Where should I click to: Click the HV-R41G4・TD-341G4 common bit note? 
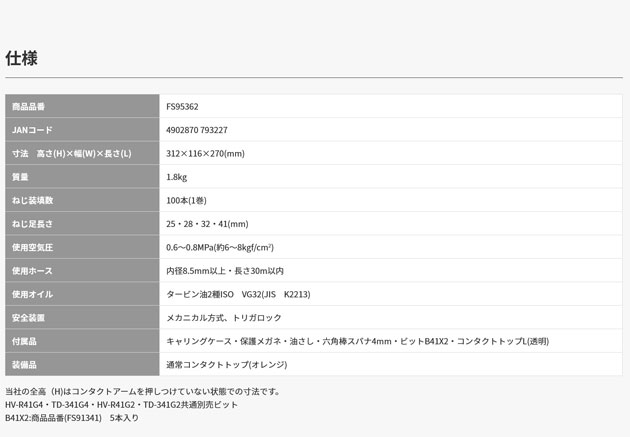click(121, 404)
